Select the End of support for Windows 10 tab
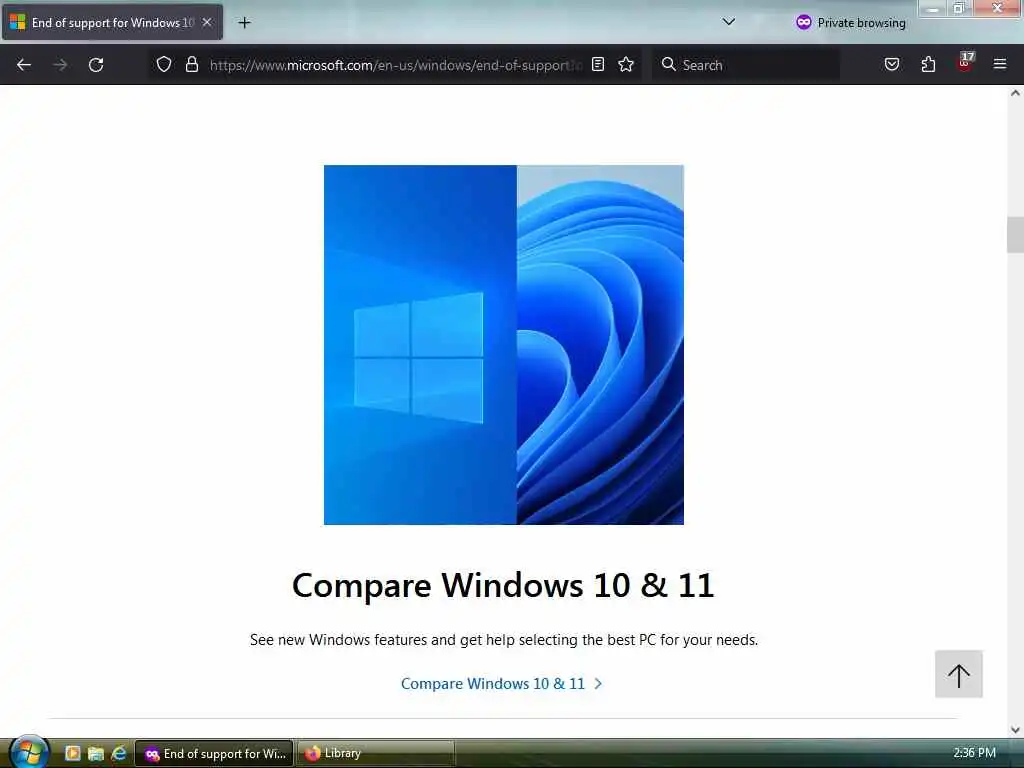The height and width of the screenshot is (768, 1024). 112,23
